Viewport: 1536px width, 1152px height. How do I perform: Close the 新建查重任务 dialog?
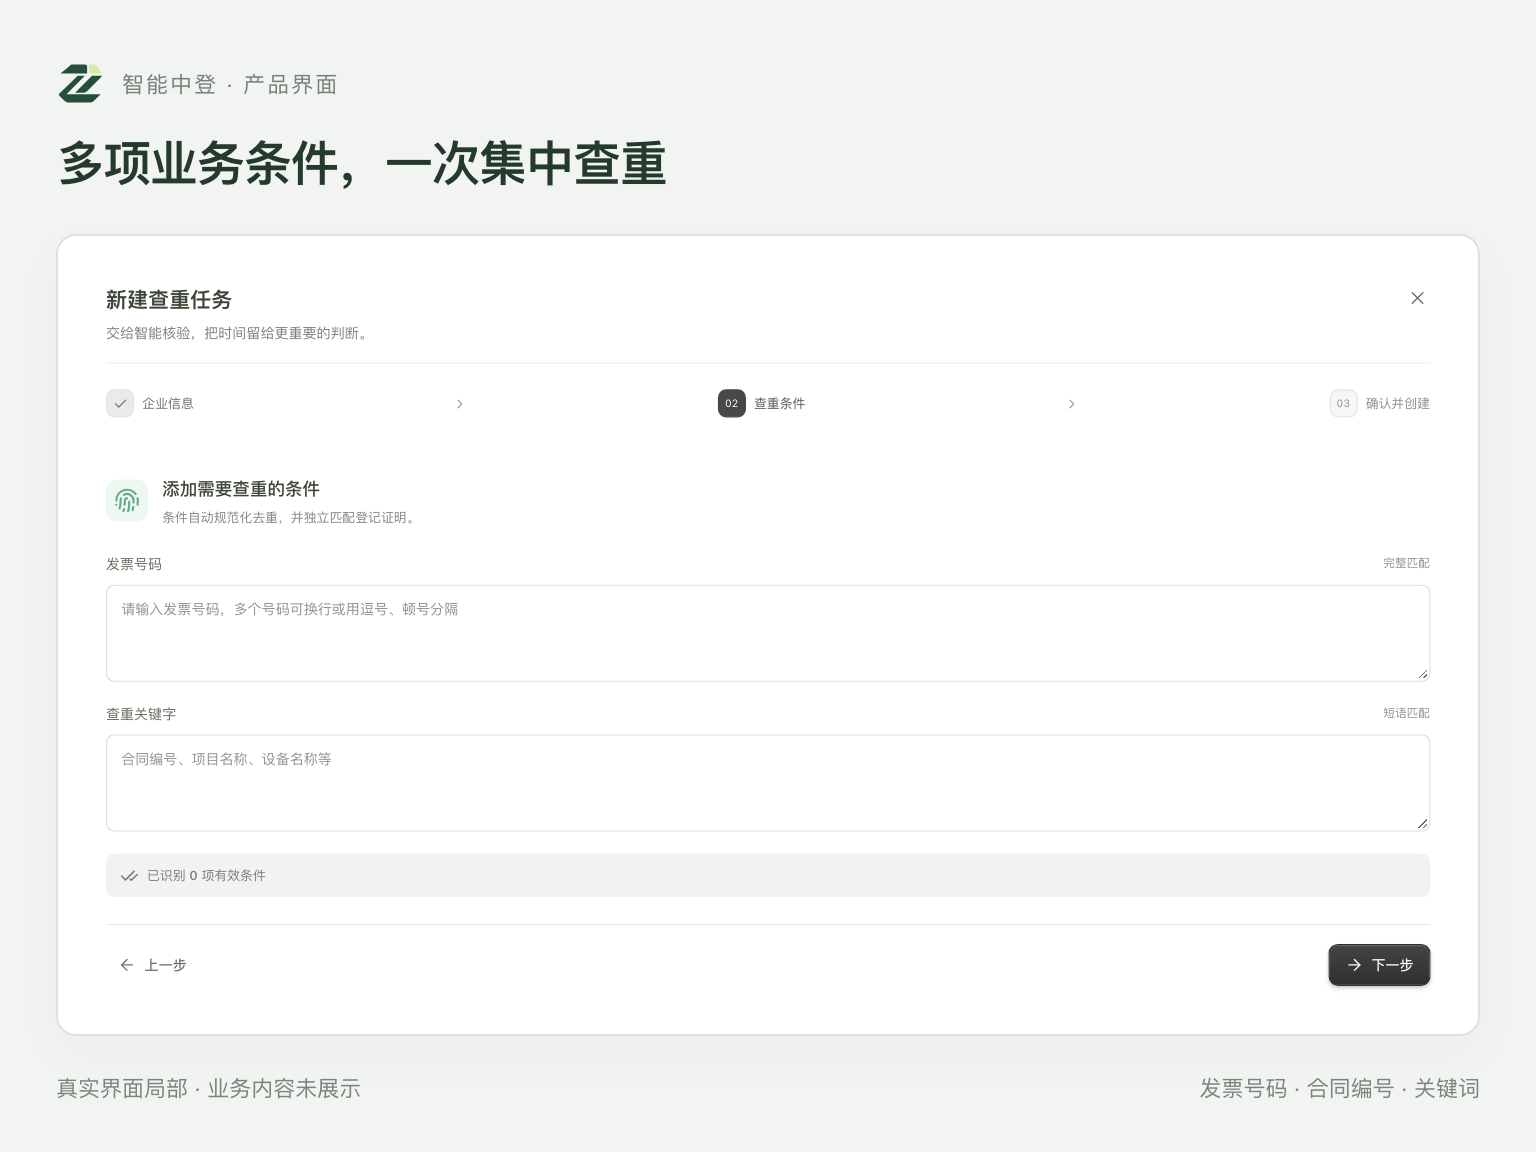pos(1417,298)
